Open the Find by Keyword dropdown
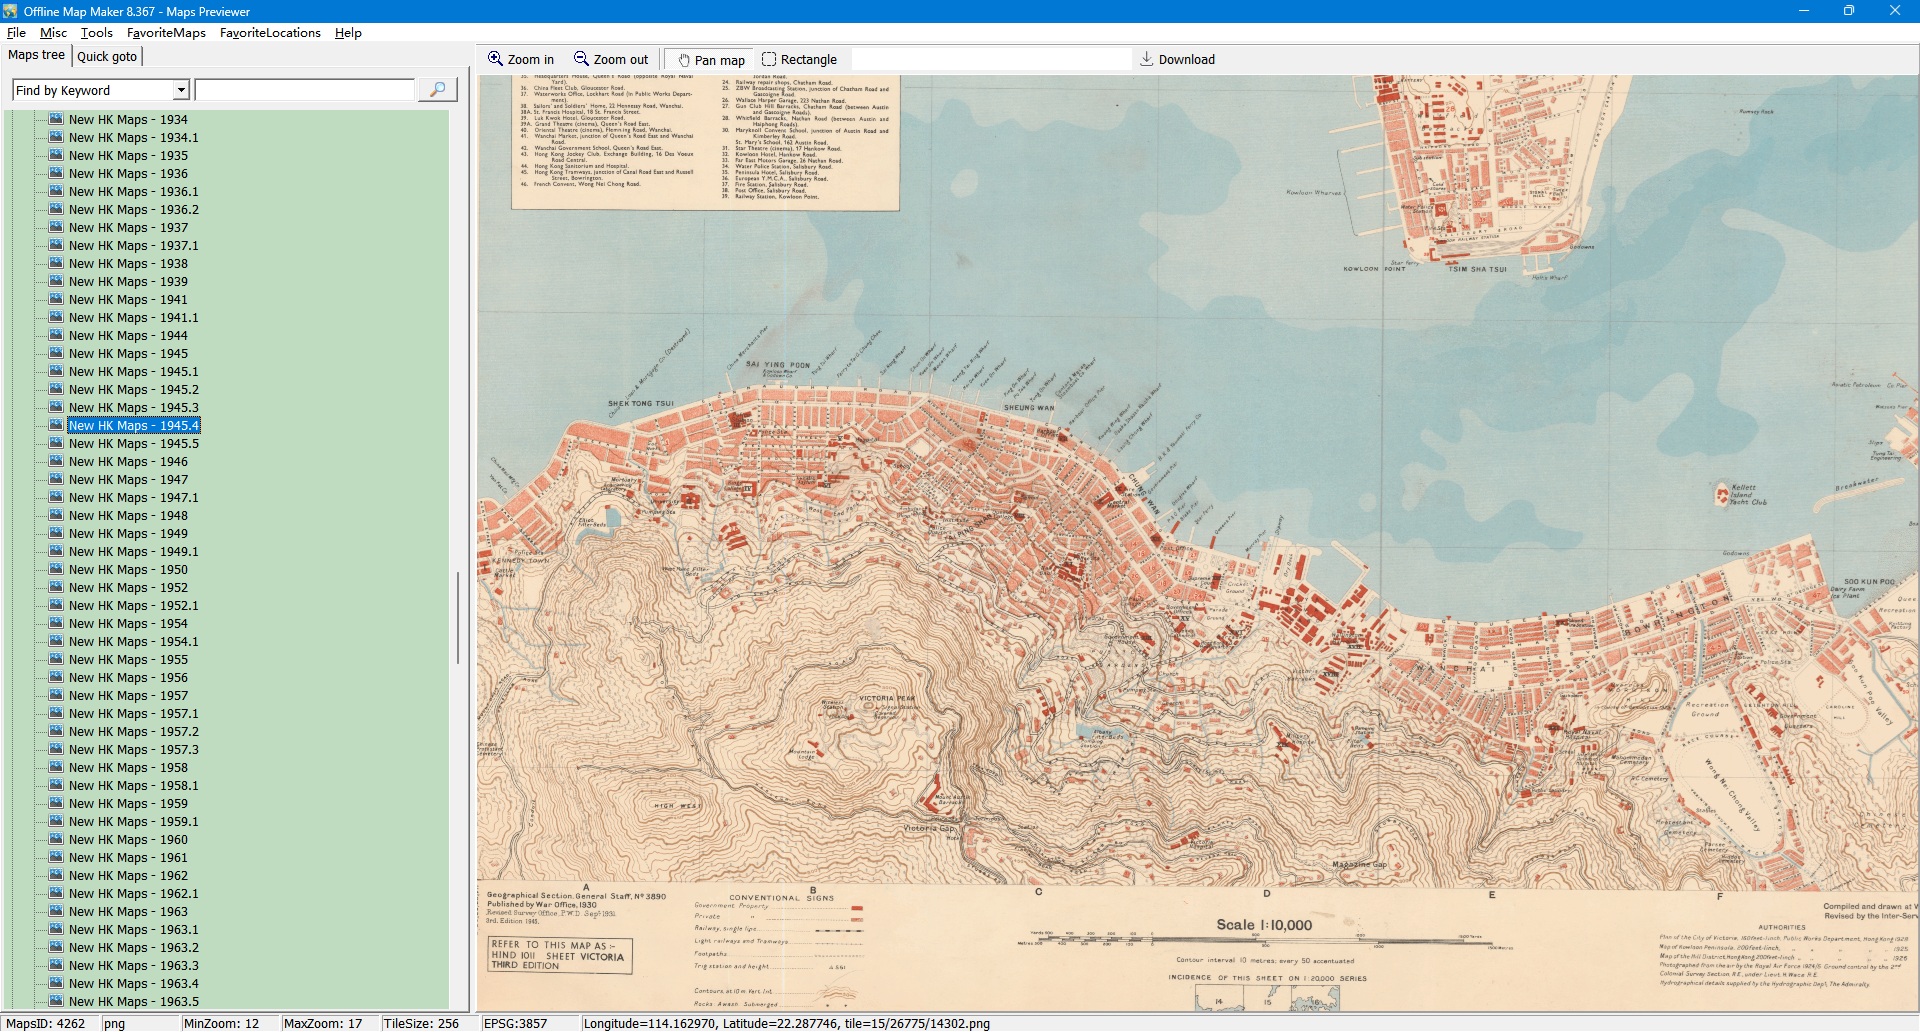The image size is (1920, 1032). (x=181, y=90)
